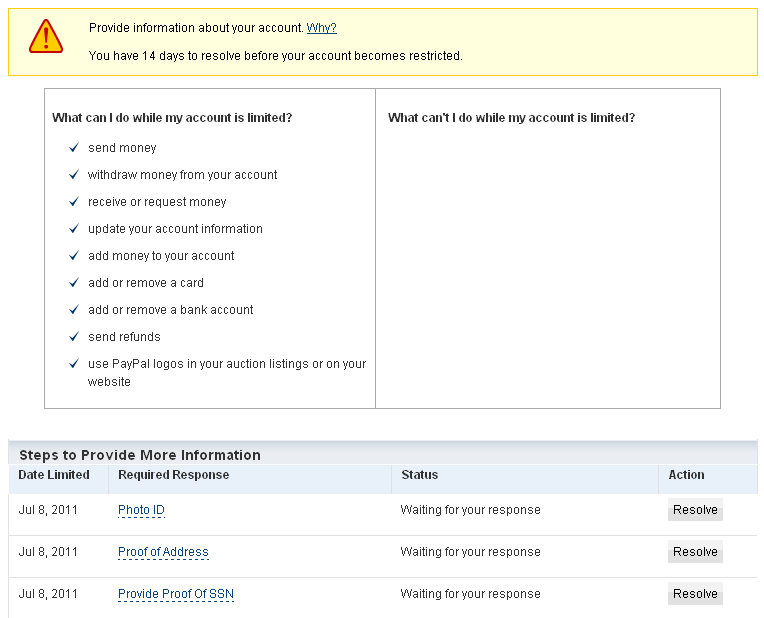Image resolution: width=764 pixels, height=618 pixels.
Task: Click the checkmark beside "send refunds"
Action: (74, 337)
